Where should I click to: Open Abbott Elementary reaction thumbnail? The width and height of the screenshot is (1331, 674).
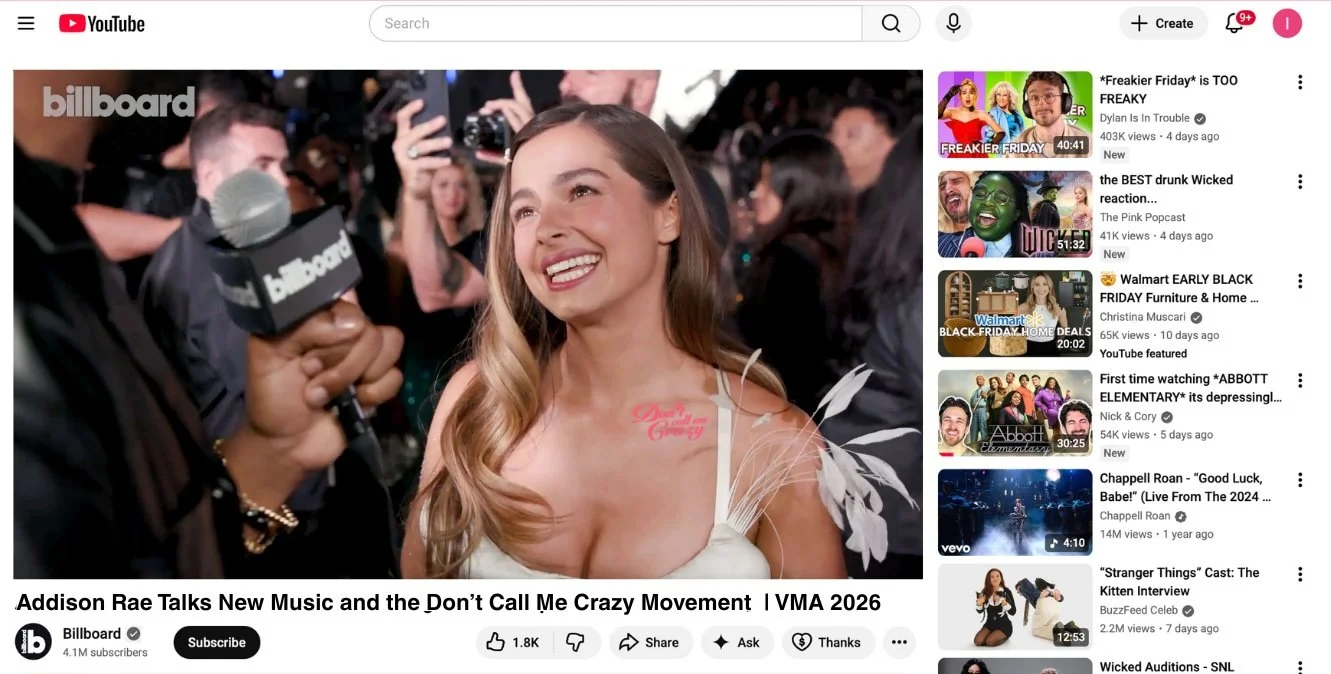click(x=1015, y=413)
